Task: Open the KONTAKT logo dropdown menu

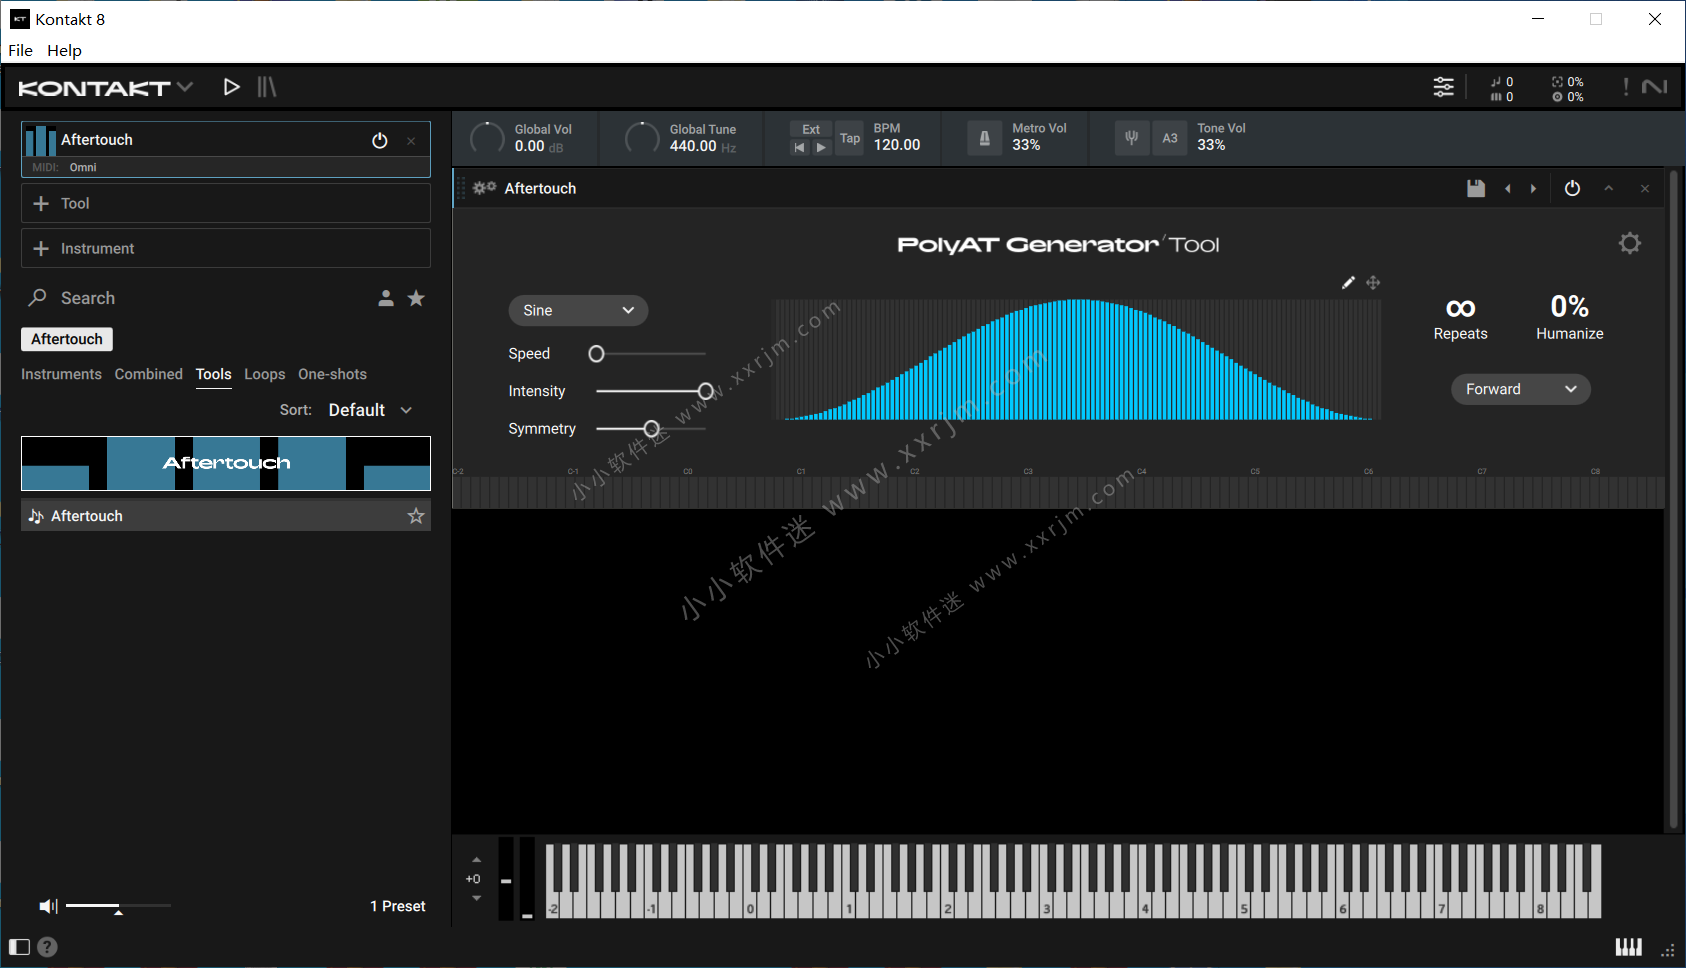Action: [105, 88]
